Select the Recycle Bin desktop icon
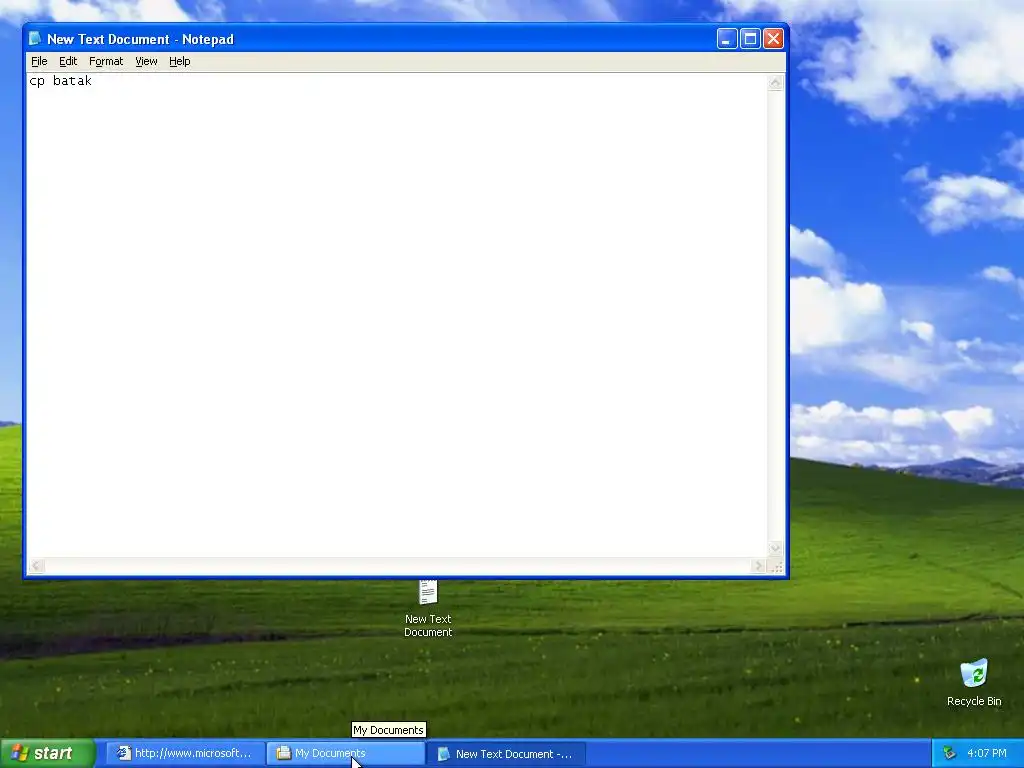The height and width of the screenshot is (768, 1024). 974,682
